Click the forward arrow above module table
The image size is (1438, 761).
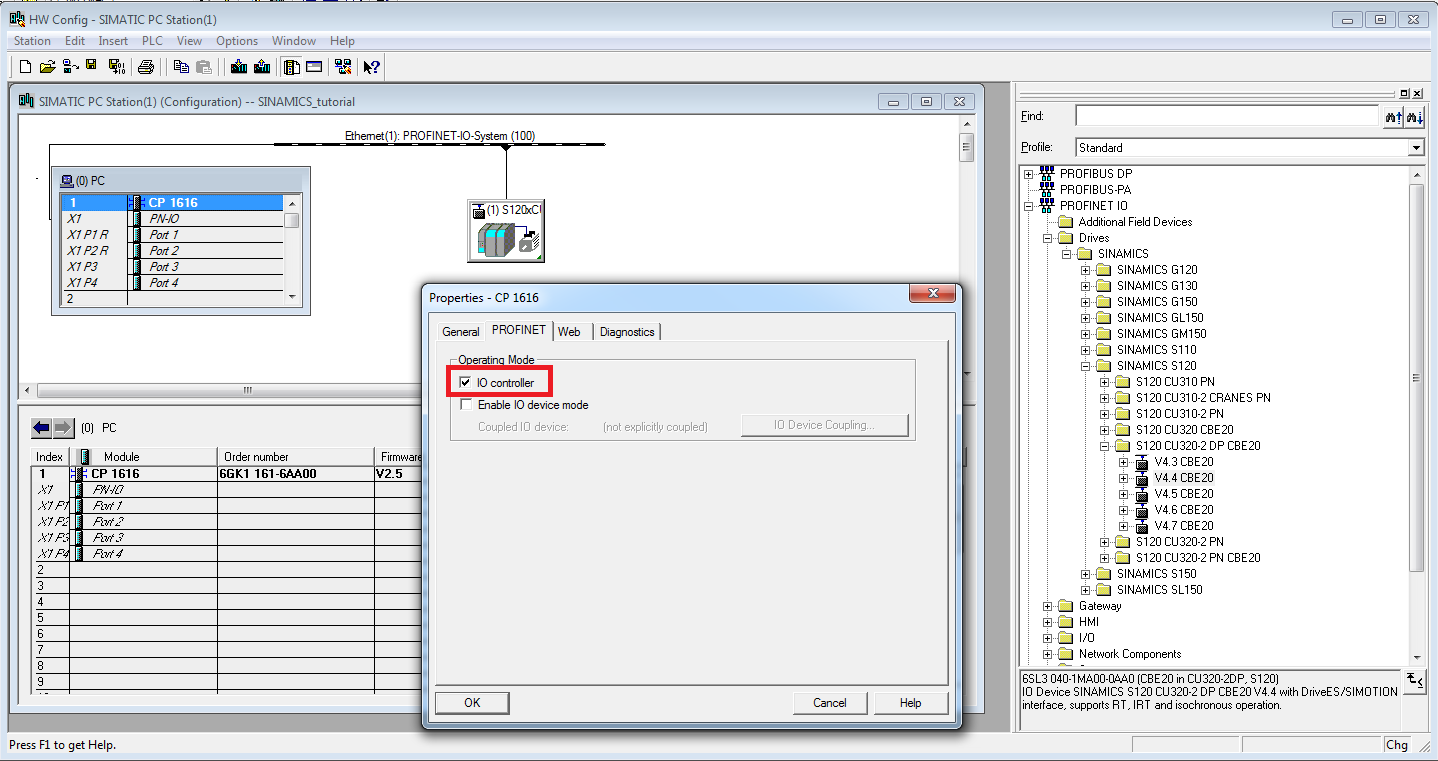pyautogui.click(x=63, y=427)
